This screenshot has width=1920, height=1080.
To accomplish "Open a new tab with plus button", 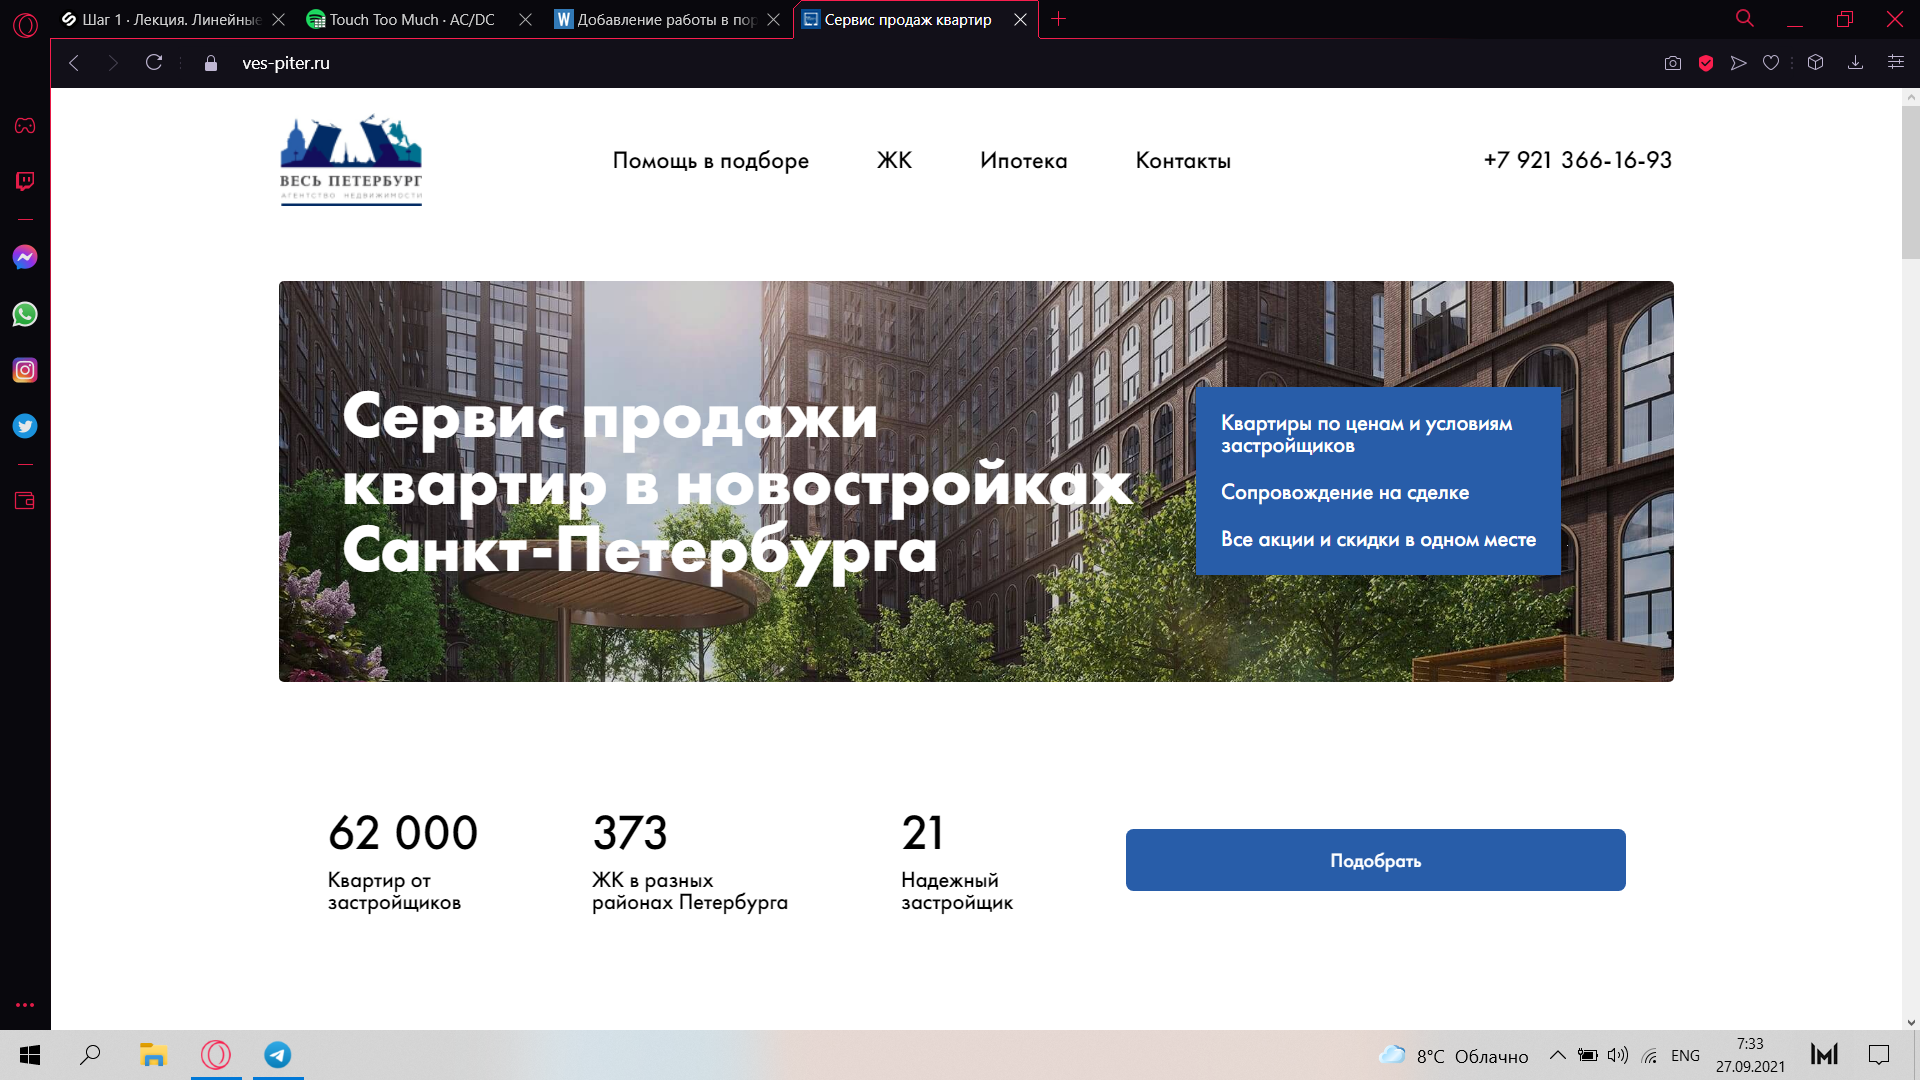I will tap(1059, 19).
